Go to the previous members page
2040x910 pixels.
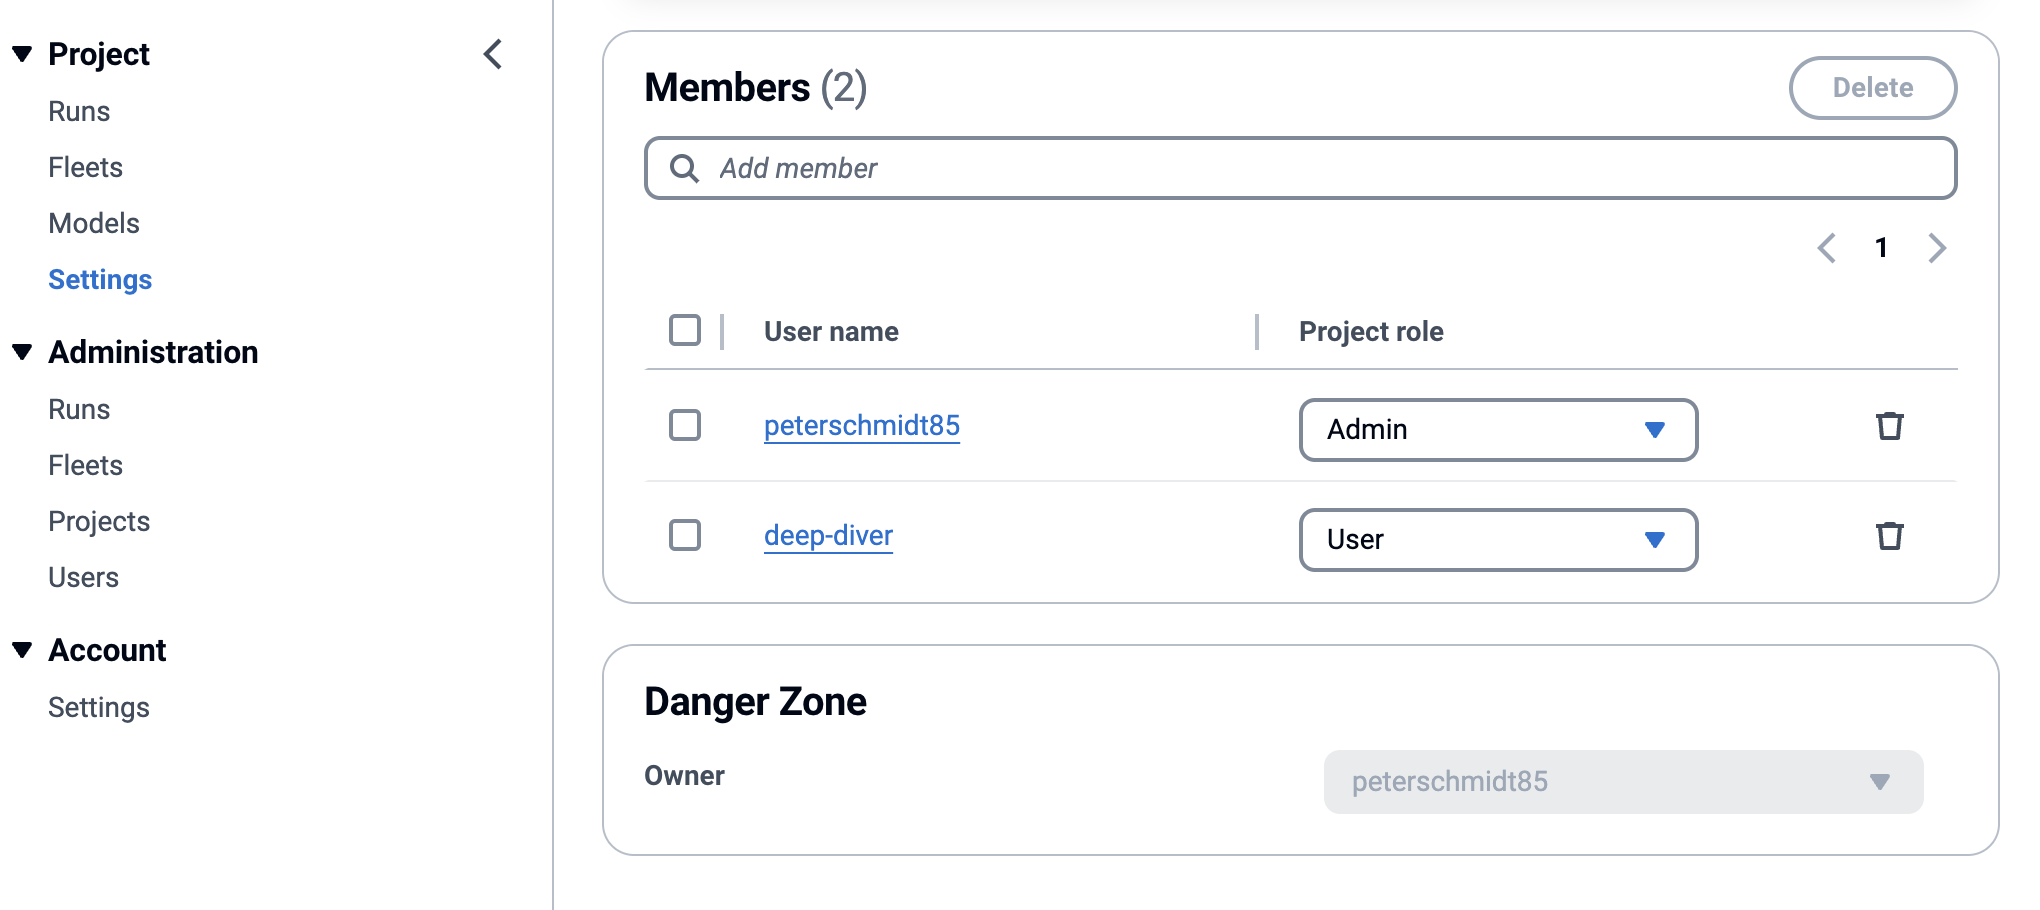tap(1826, 247)
